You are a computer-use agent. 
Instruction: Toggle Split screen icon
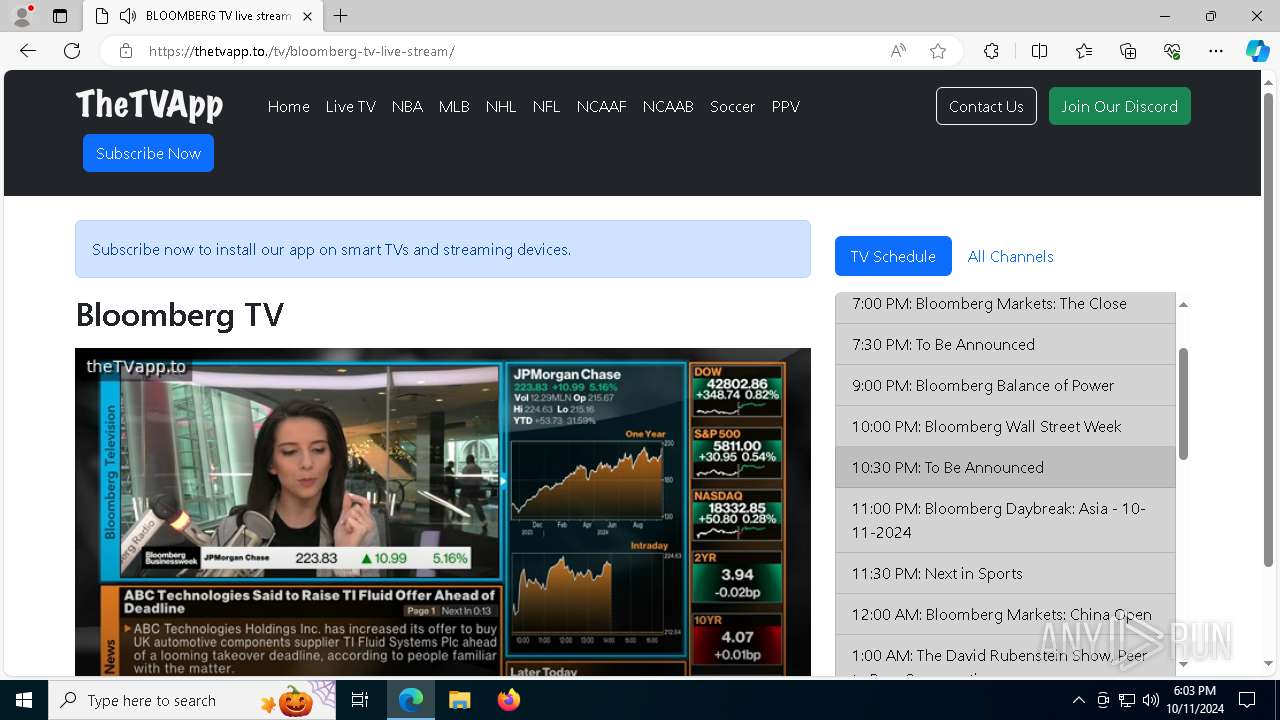[x=1039, y=51]
